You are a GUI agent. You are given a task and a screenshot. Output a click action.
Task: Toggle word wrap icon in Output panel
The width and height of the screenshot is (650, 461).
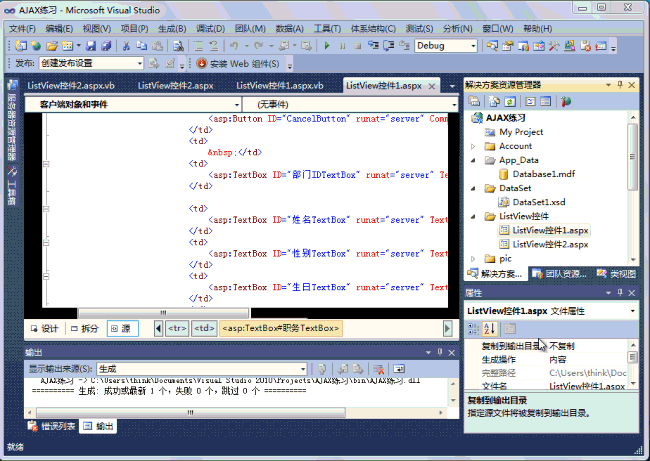(399, 369)
